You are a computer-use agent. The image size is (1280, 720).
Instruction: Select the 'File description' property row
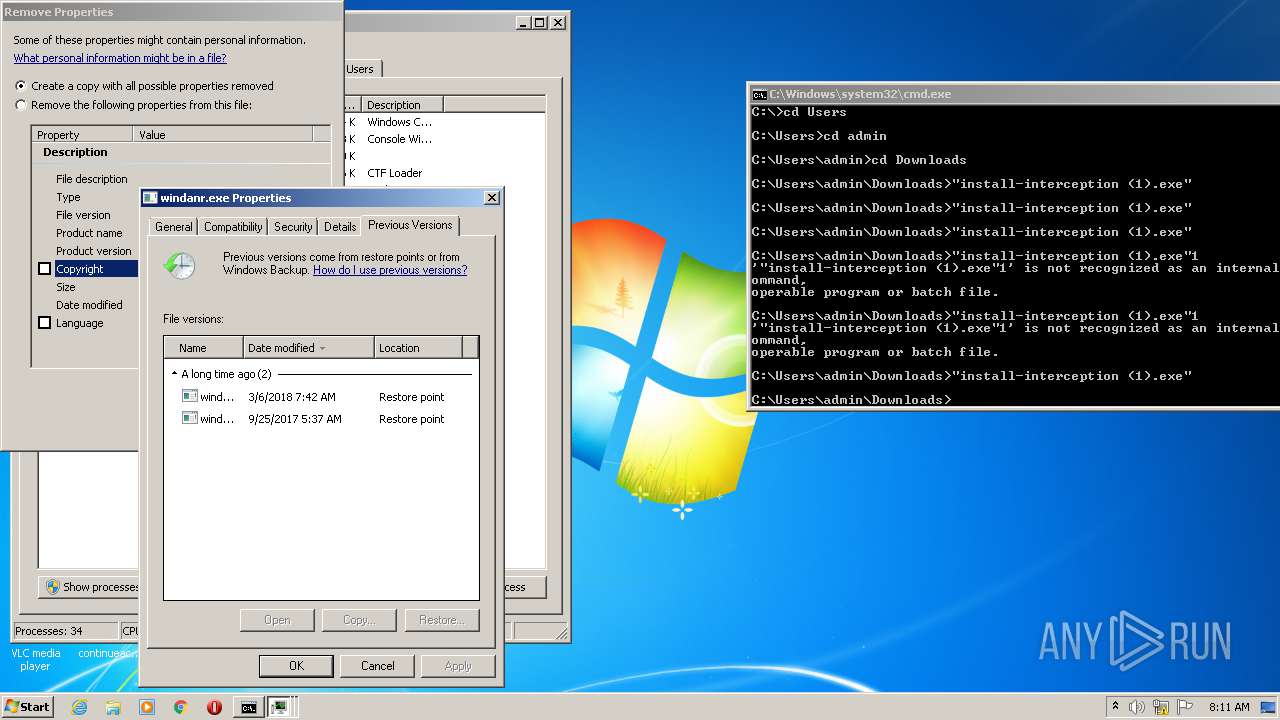tap(92, 179)
